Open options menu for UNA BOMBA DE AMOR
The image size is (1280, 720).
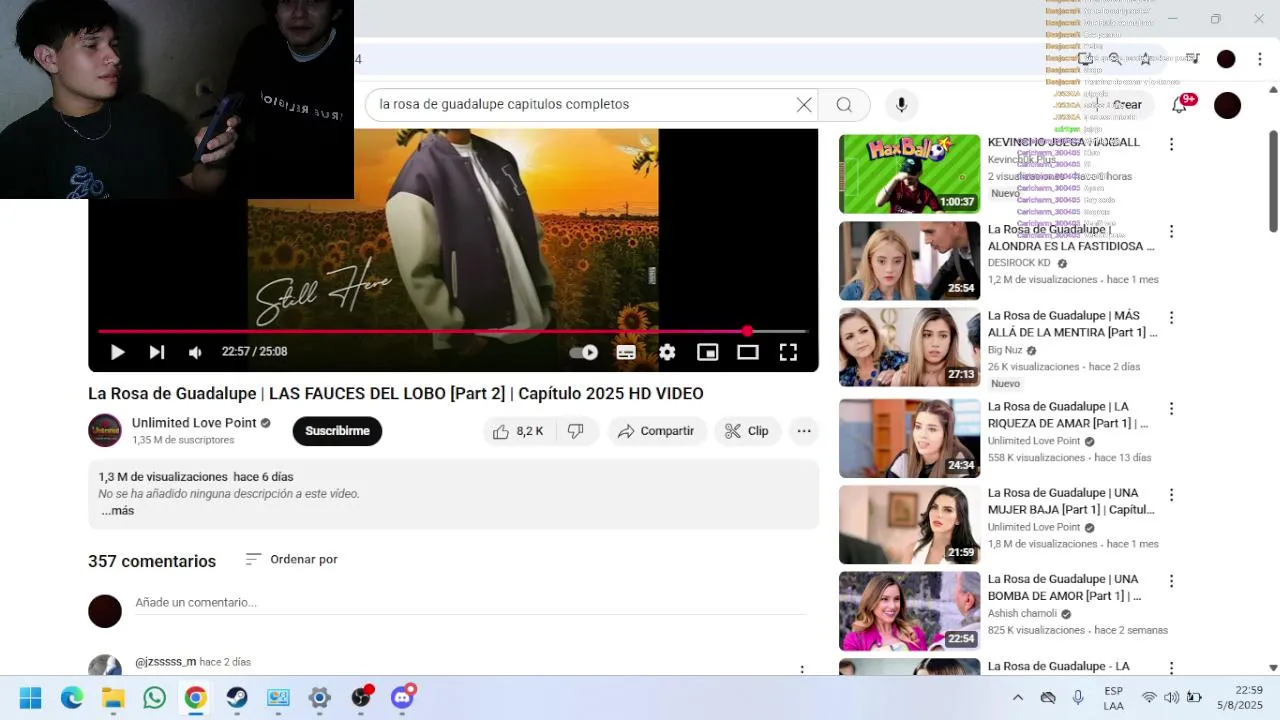pos(1171,581)
